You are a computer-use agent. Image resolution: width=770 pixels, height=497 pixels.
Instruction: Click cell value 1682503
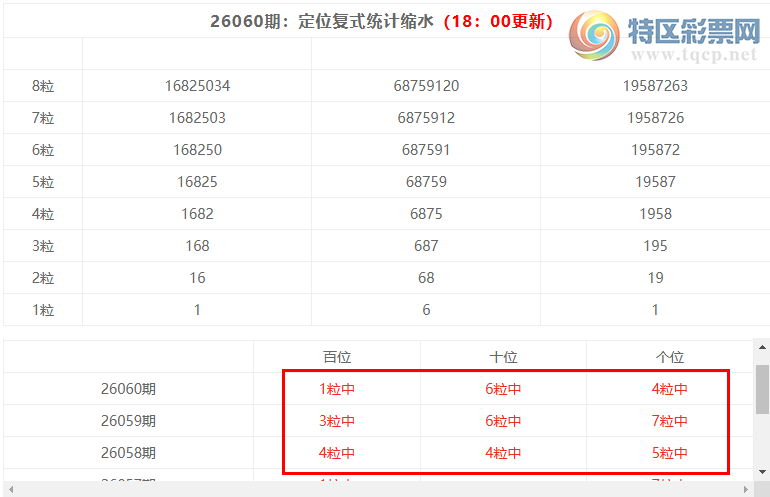(197, 118)
